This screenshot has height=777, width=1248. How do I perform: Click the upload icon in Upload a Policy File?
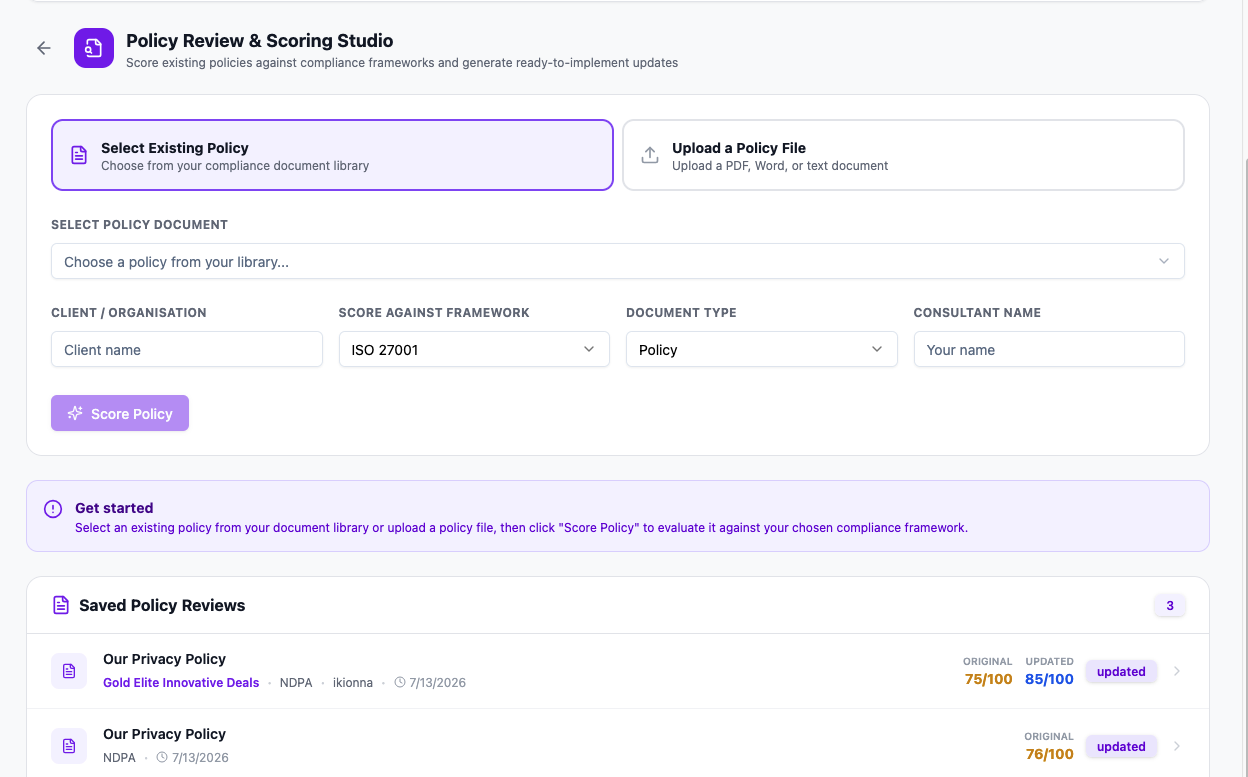(x=650, y=155)
